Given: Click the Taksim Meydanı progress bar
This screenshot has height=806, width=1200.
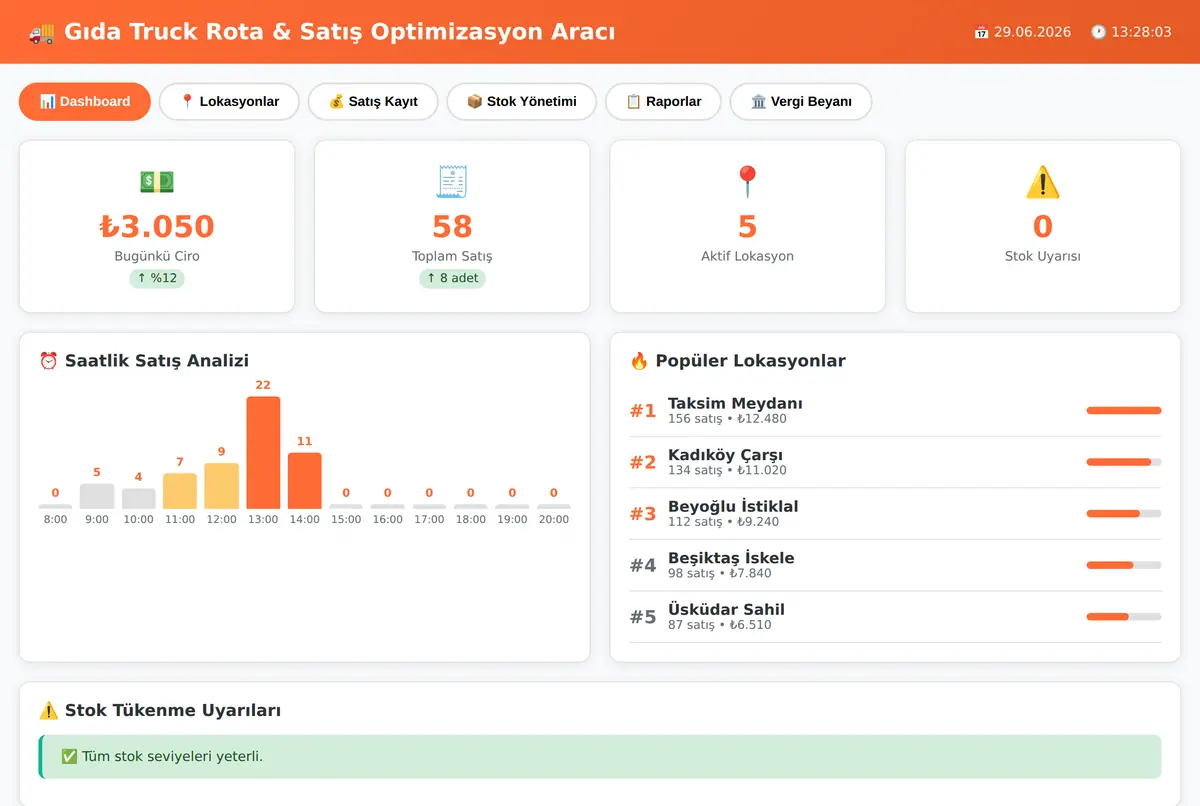Looking at the screenshot, I should [1124, 410].
